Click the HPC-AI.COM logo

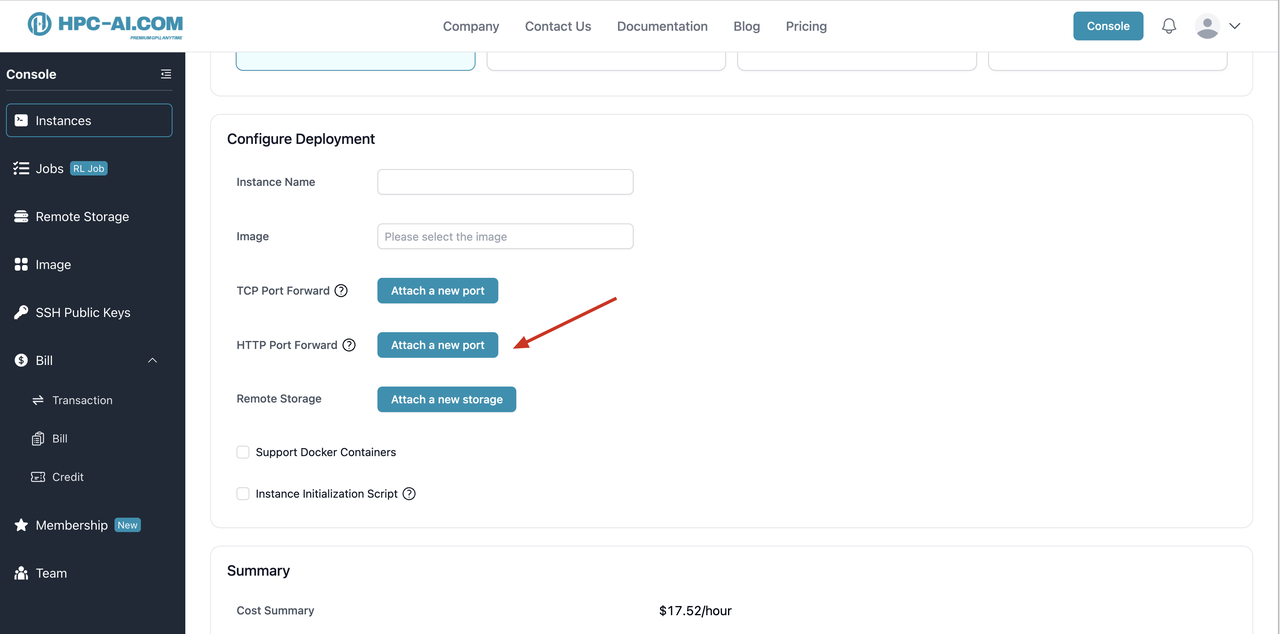click(105, 25)
